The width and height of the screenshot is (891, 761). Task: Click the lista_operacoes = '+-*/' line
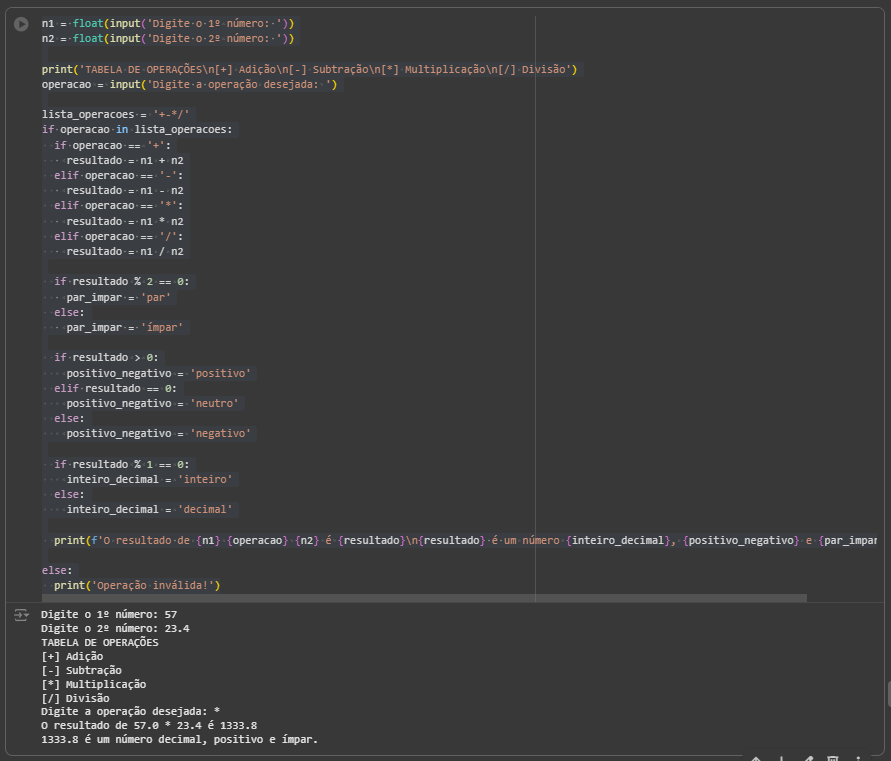(x=115, y=114)
